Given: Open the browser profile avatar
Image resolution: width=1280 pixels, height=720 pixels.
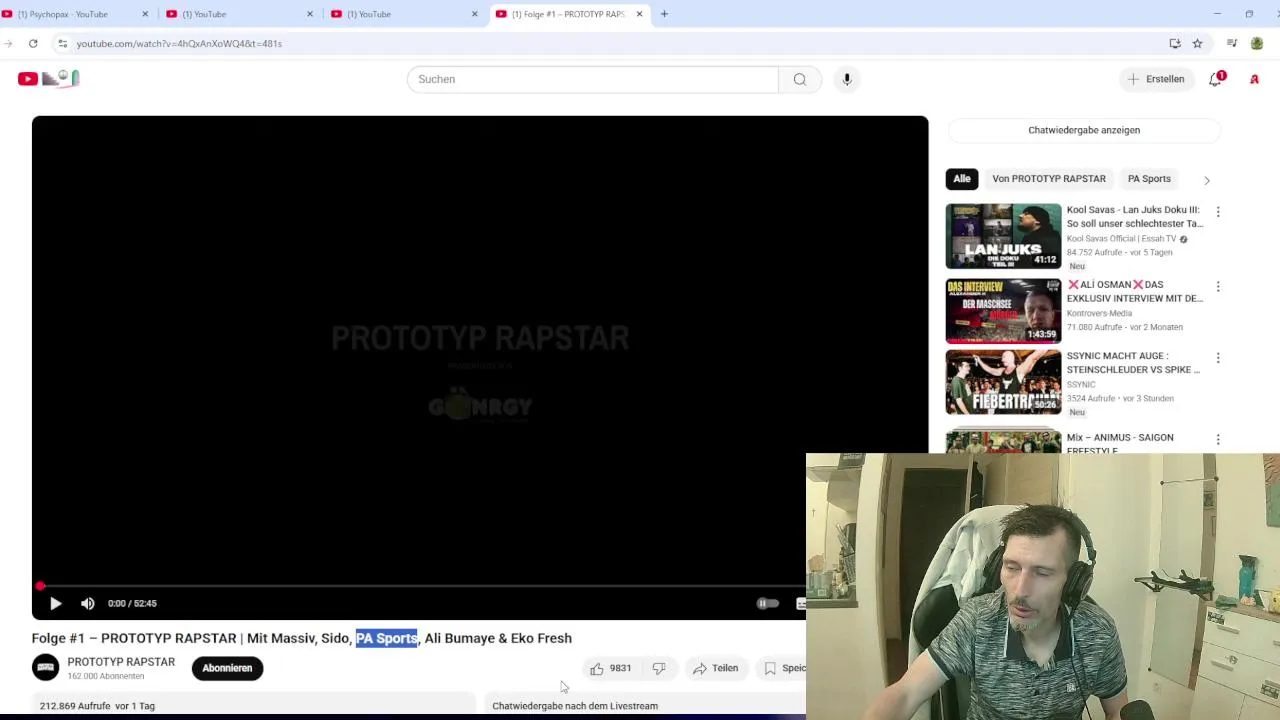Looking at the screenshot, I should 1257,43.
